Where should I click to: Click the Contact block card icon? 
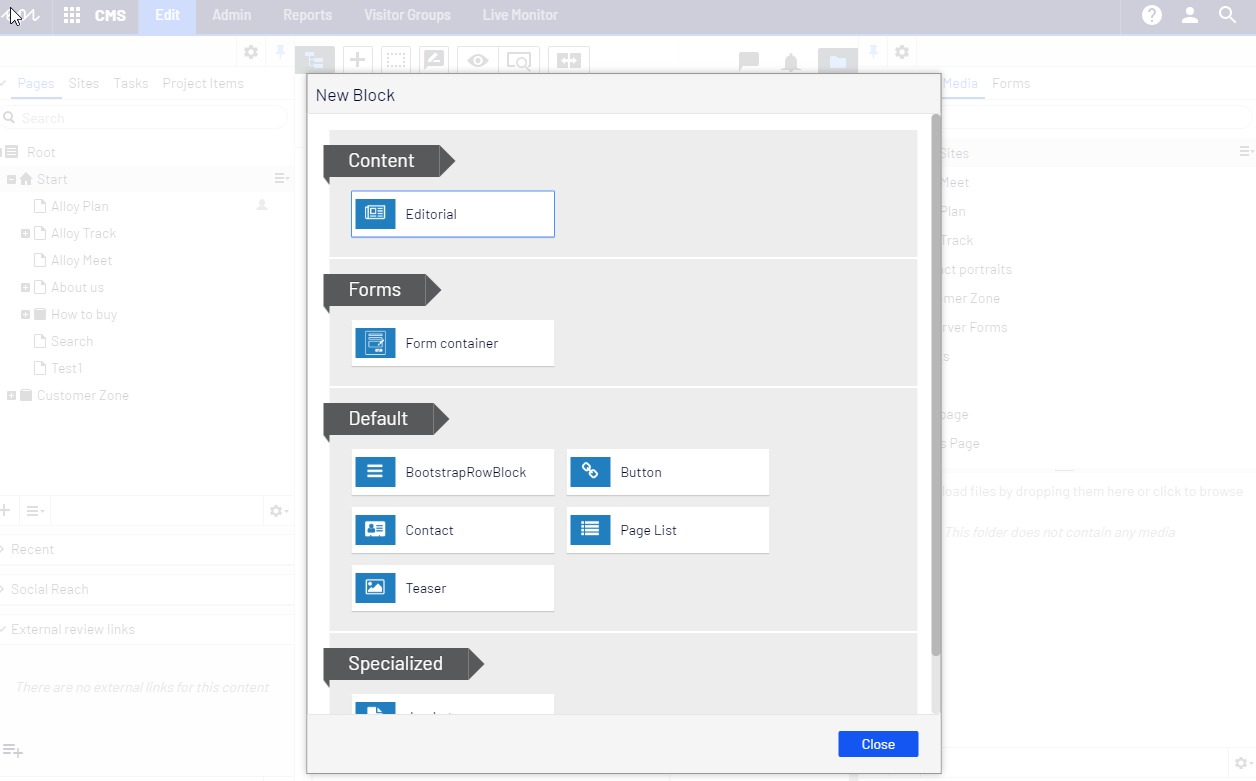pyautogui.click(x=375, y=530)
